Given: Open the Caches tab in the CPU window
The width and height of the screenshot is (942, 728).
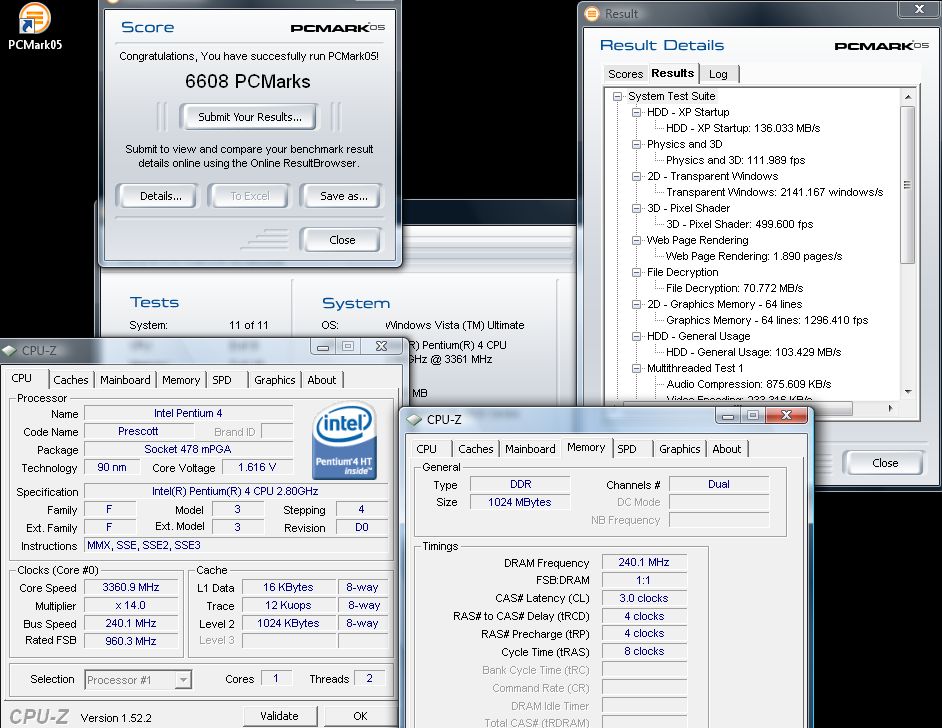Looking at the screenshot, I should pyautogui.click(x=71, y=380).
